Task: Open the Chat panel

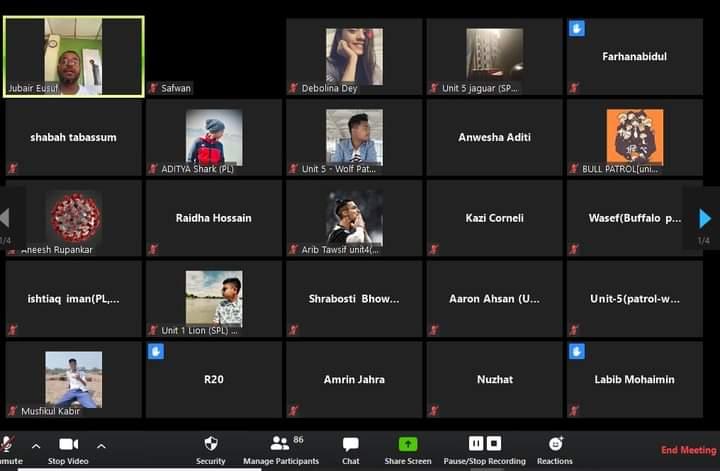Action: [350, 444]
